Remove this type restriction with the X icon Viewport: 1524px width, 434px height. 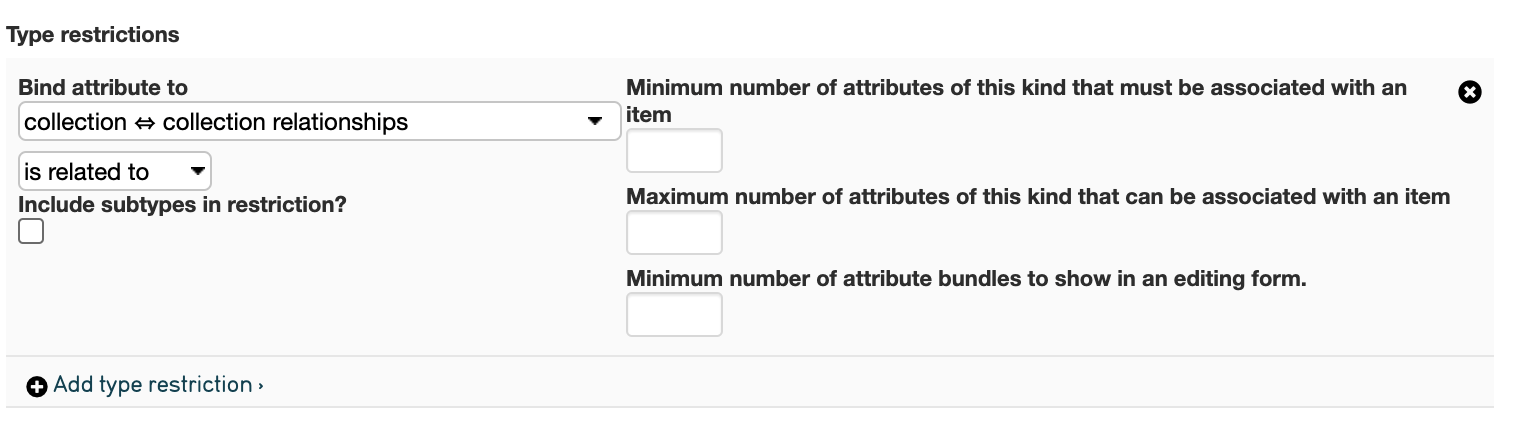point(1469,93)
